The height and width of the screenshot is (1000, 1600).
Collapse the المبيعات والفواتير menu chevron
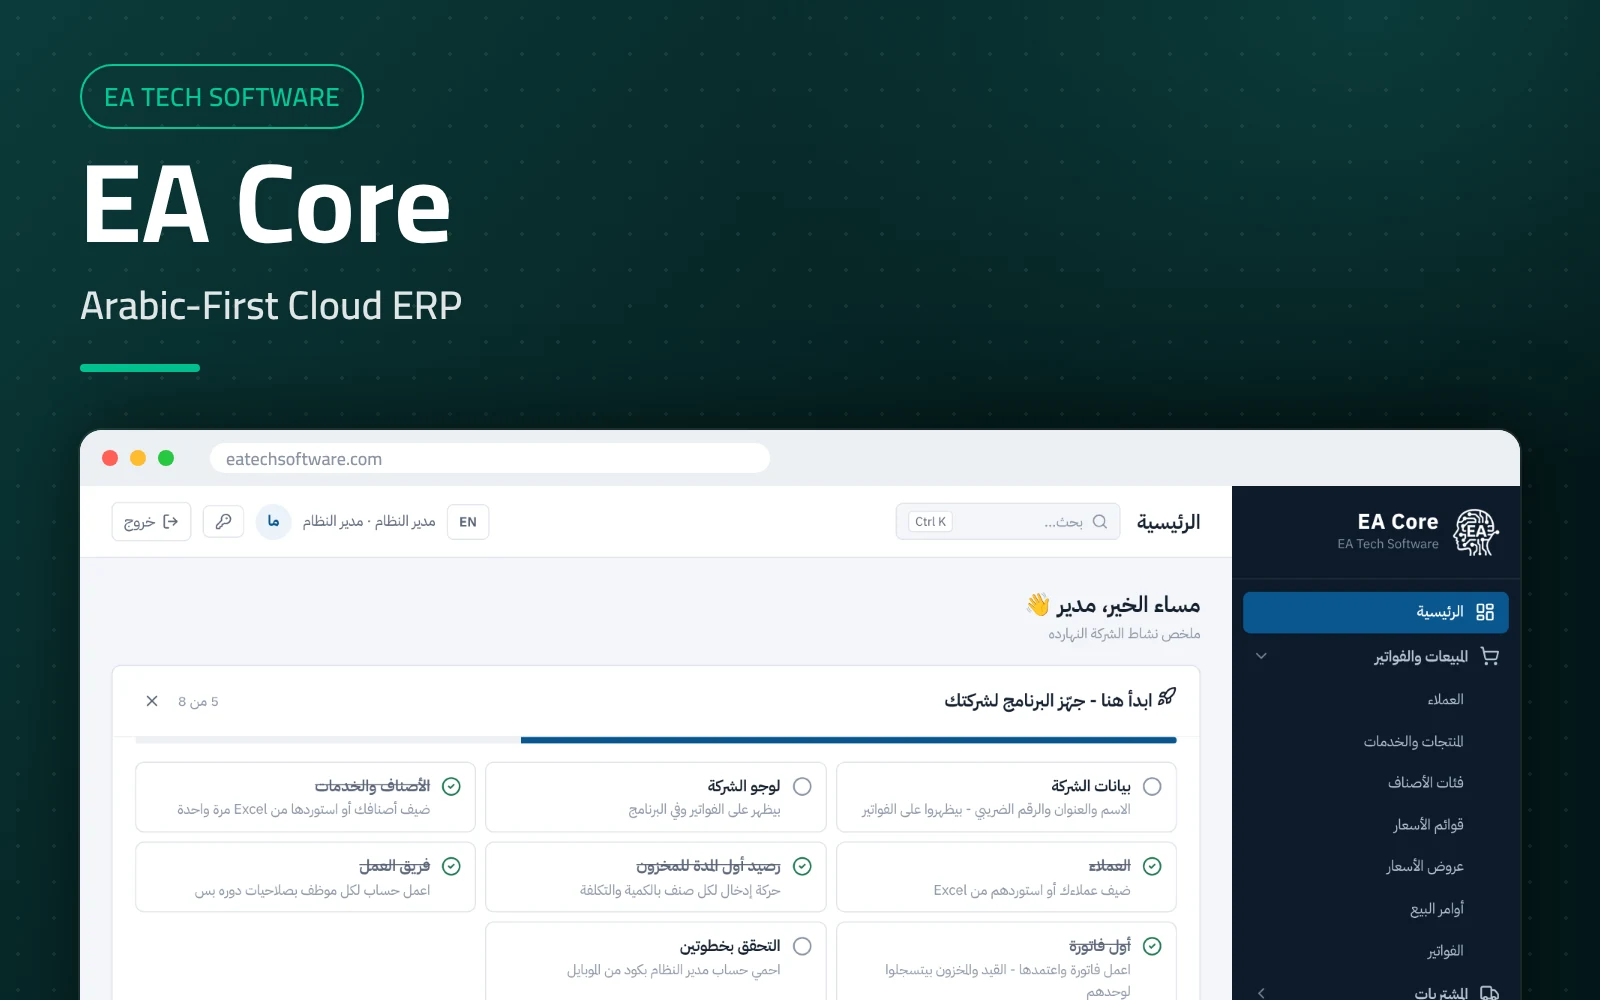click(1261, 656)
